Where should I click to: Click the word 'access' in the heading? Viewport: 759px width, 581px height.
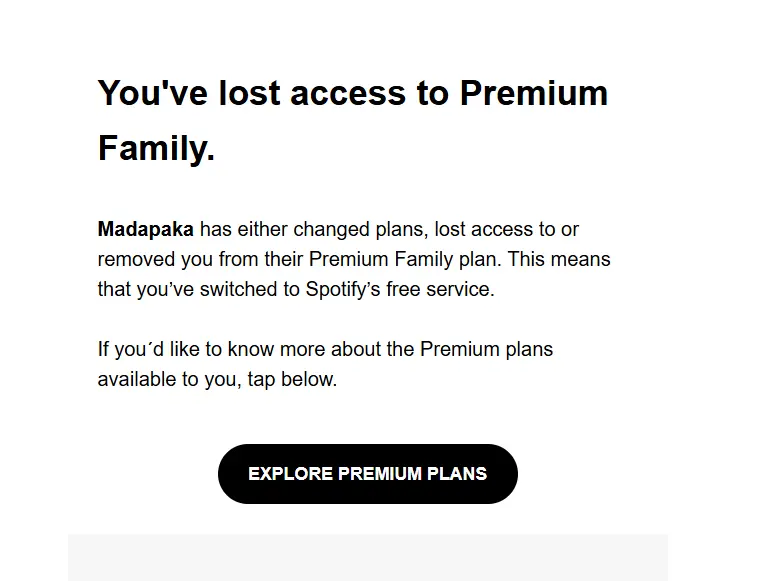click(x=348, y=92)
